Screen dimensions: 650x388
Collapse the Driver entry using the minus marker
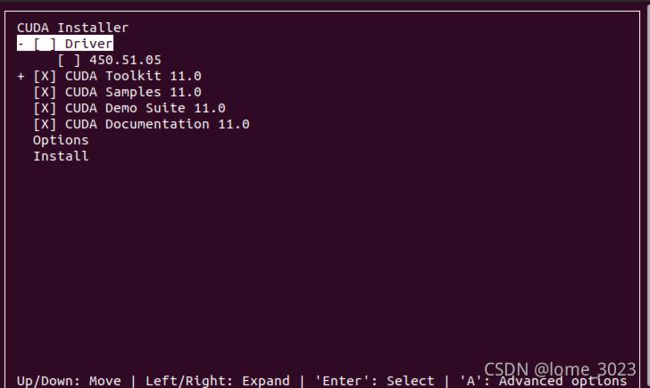point(21,44)
